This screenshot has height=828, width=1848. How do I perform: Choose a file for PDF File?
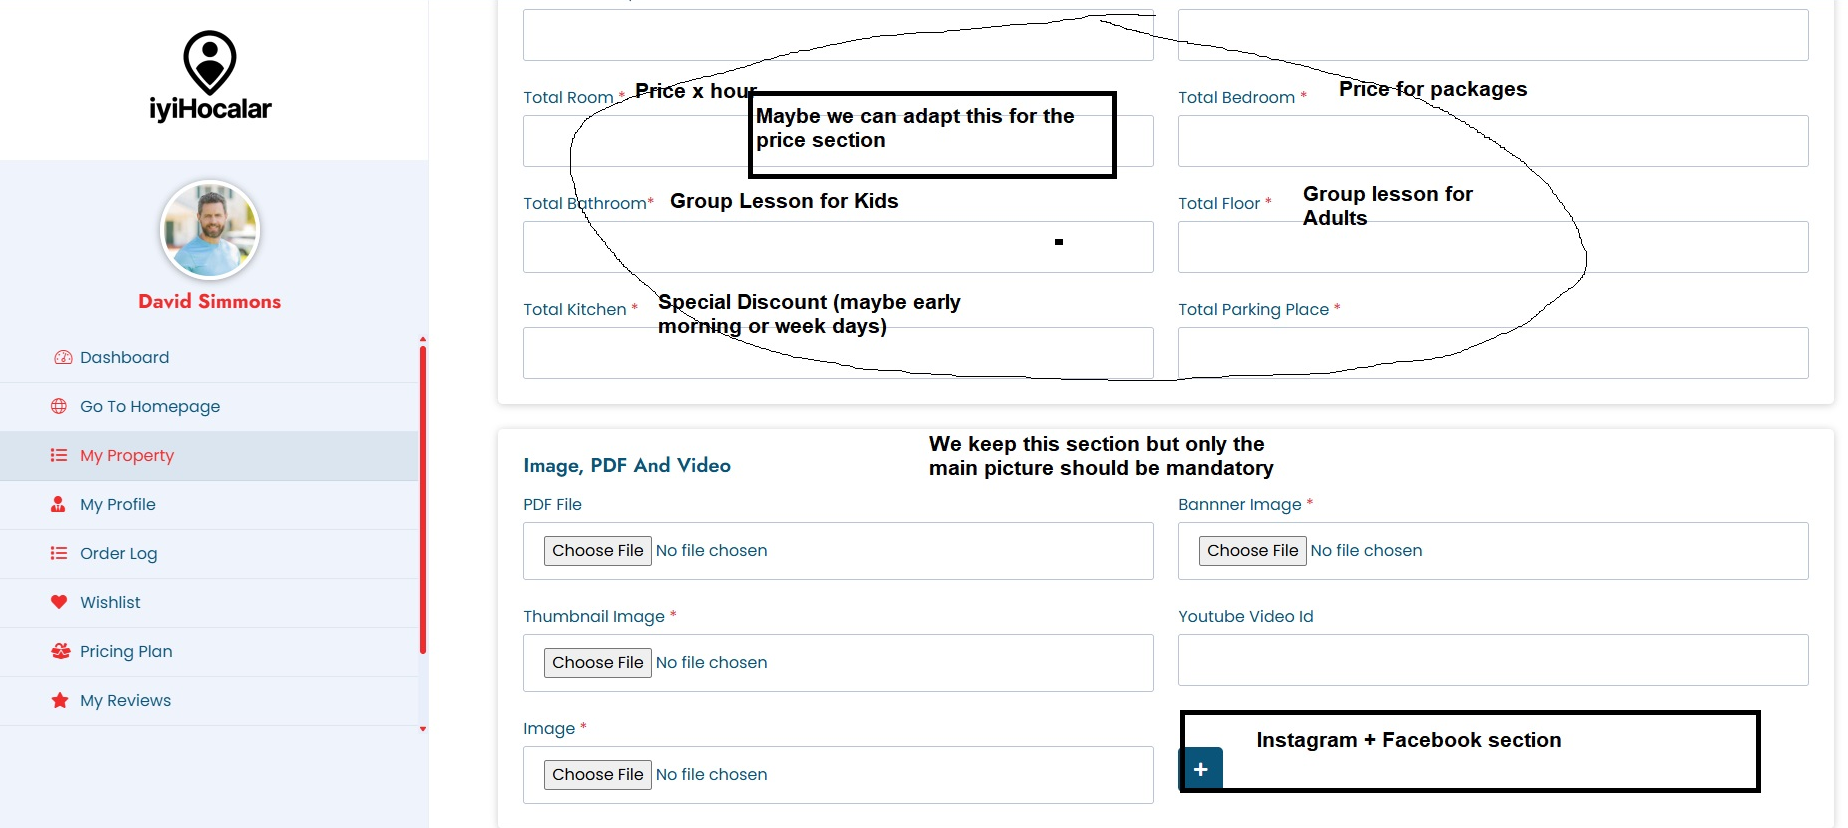point(598,551)
